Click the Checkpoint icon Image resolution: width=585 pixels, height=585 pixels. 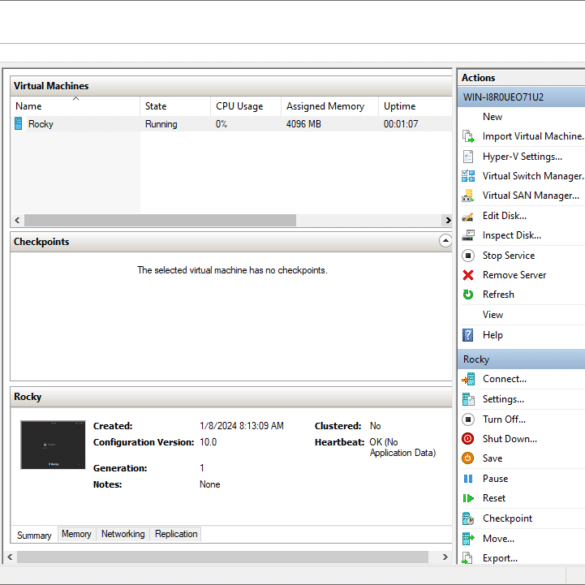(468, 519)
